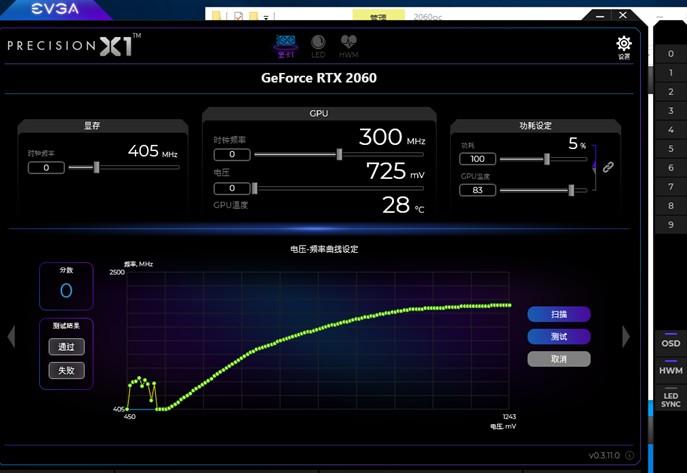Click the score value 0 box

pyautogui.click(x=66, y=286)
